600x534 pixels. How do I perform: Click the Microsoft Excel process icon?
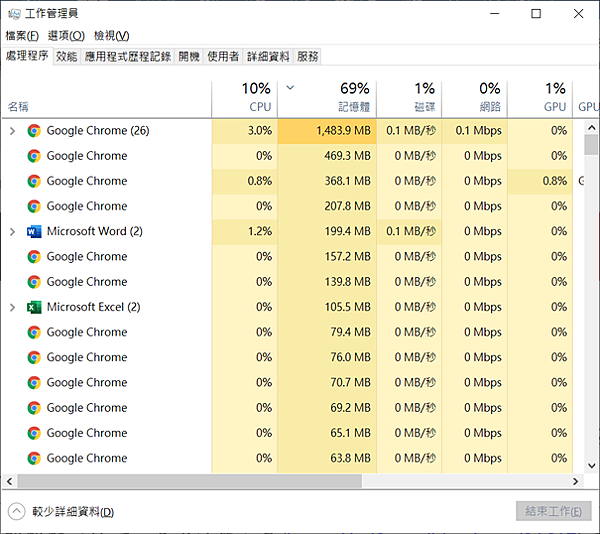coord(34,307)
